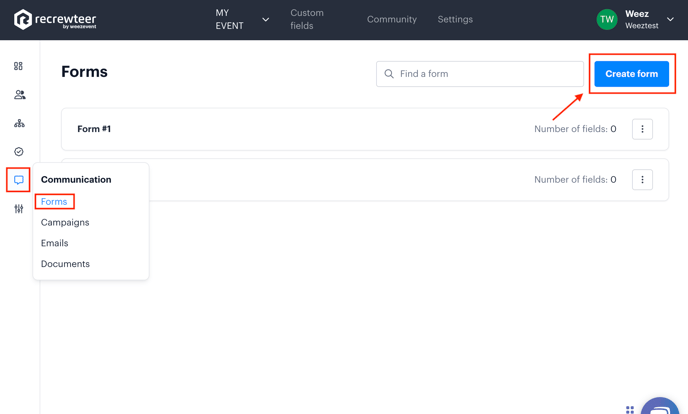Open the three-dot menu for second form
Viewport: 688px width, 414px height.
[x=642, y=179]
